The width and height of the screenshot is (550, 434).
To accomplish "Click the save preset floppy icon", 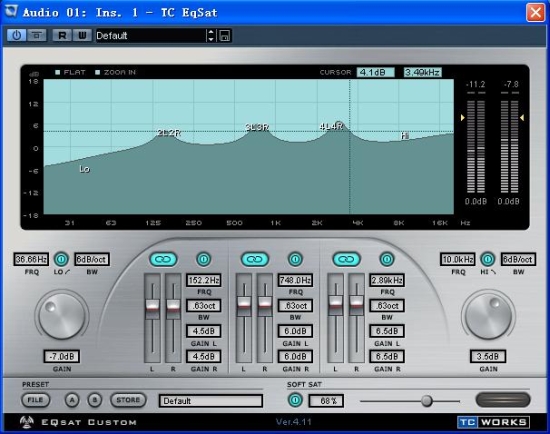I will (225, 35).
